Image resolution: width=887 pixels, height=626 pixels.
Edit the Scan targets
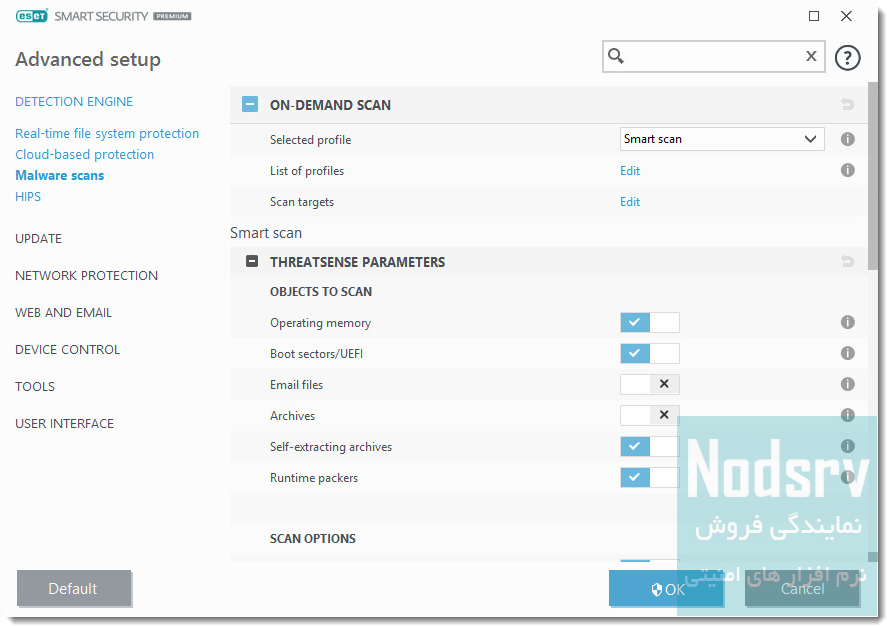(630, 202)
